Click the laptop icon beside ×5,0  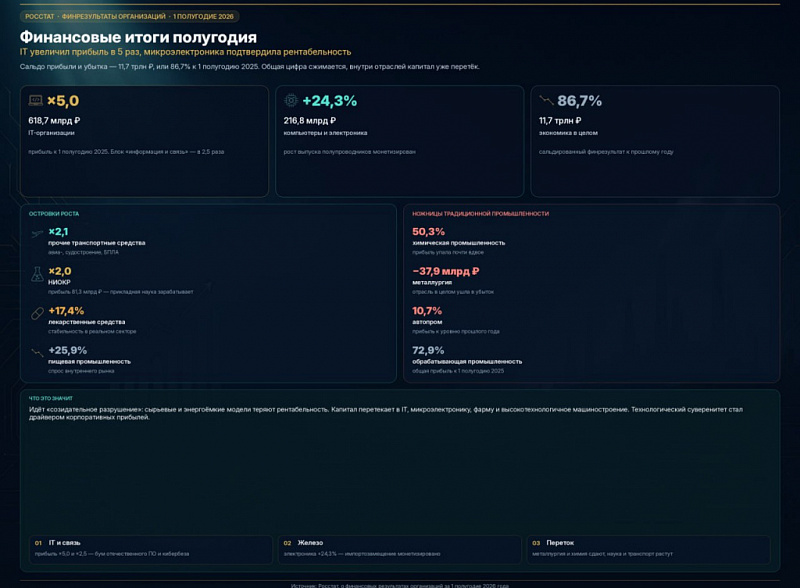tap(36, 101)
